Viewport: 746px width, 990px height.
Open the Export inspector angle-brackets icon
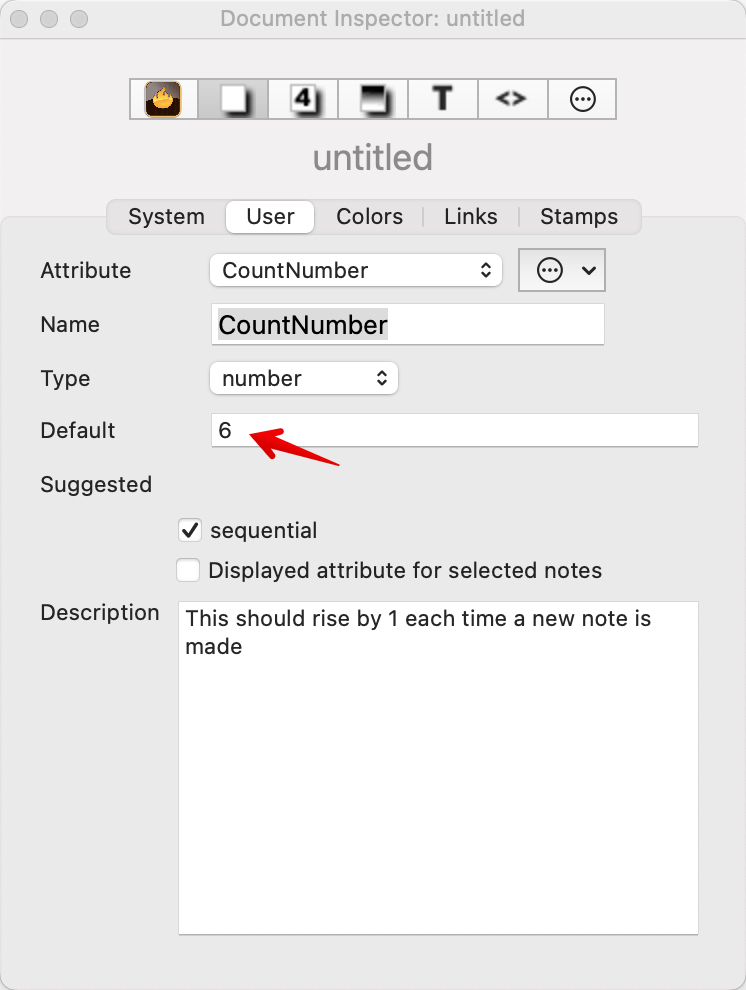pos(512,99)
